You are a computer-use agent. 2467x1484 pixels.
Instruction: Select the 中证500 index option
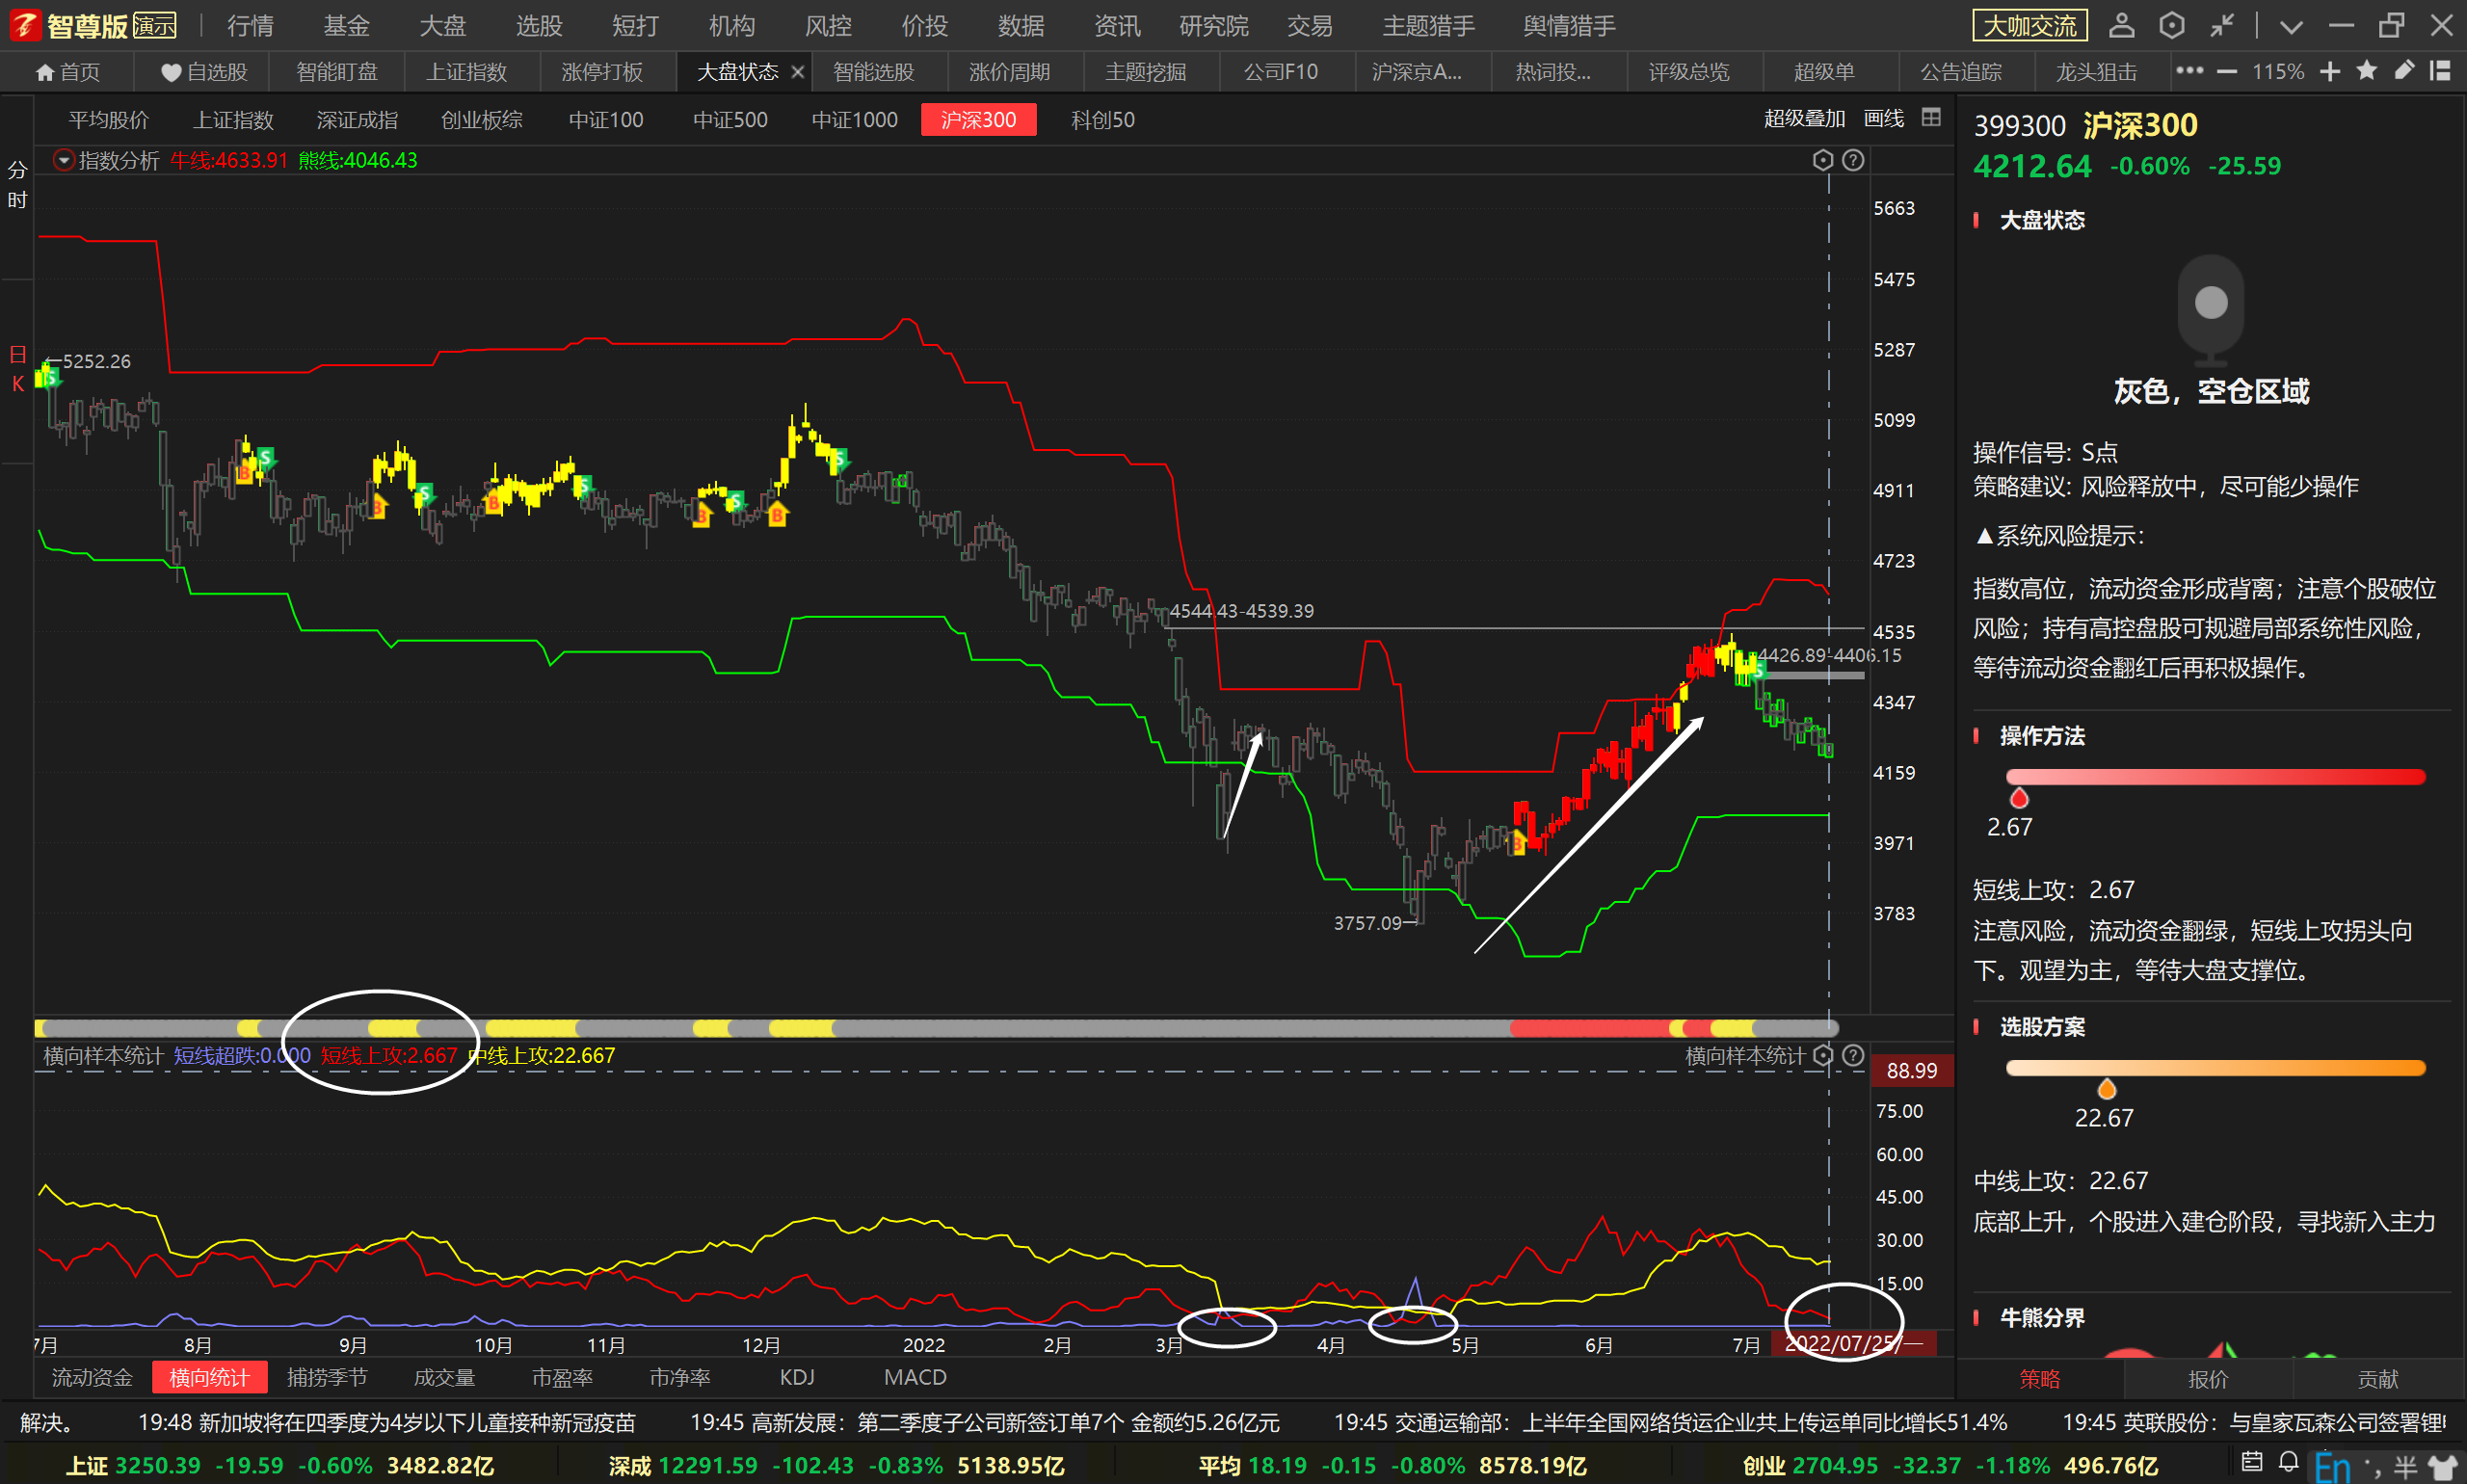730,120
